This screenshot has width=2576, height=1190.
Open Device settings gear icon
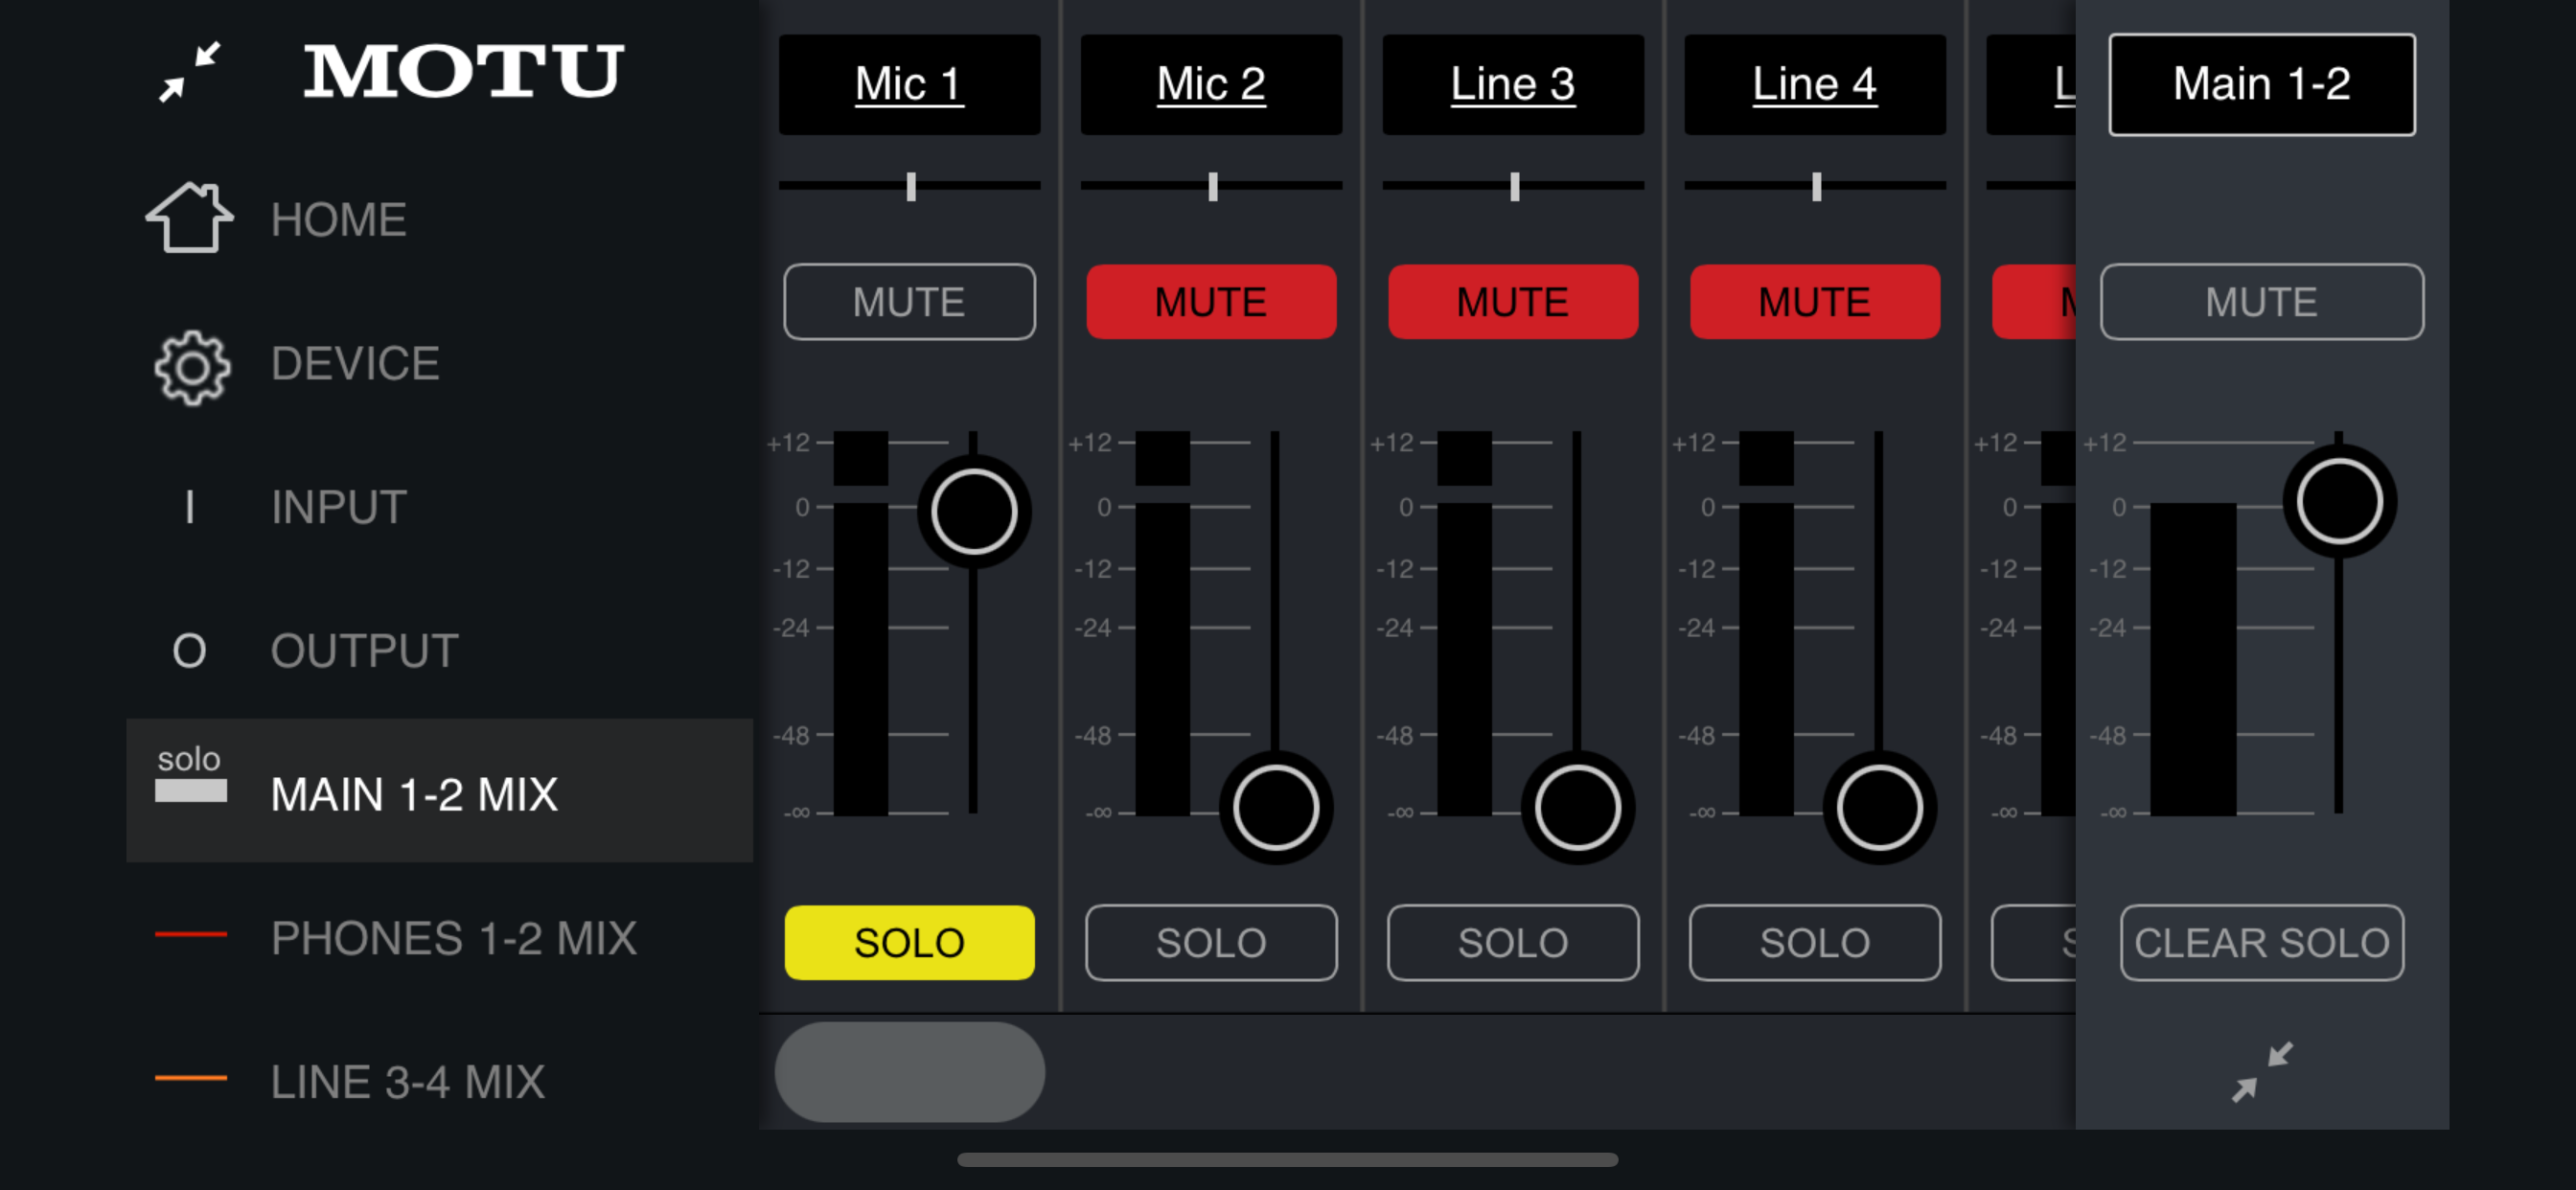(192, 367)
